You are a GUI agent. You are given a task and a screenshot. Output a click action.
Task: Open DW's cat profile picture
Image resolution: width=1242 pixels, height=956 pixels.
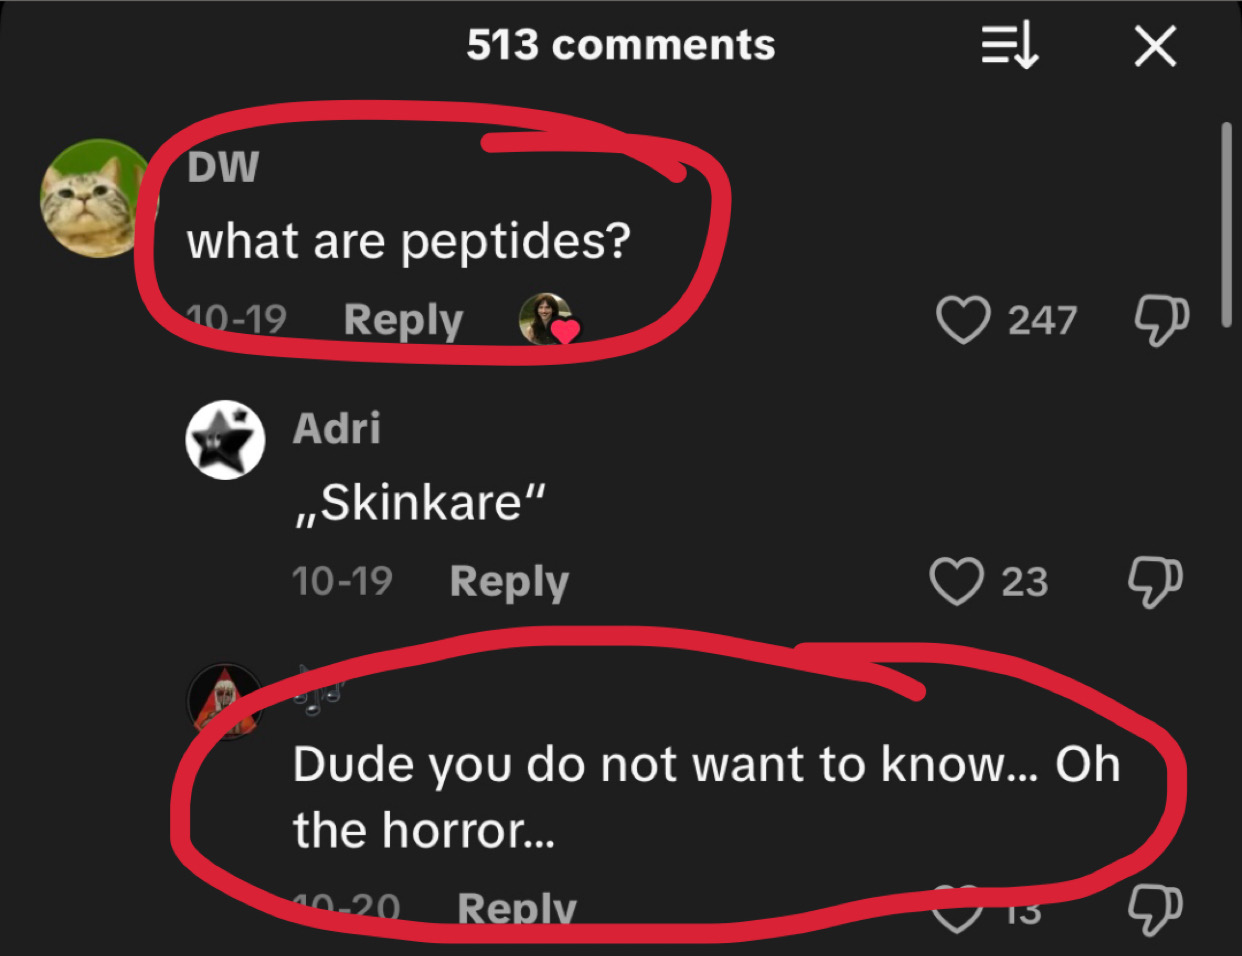point(95,198)
